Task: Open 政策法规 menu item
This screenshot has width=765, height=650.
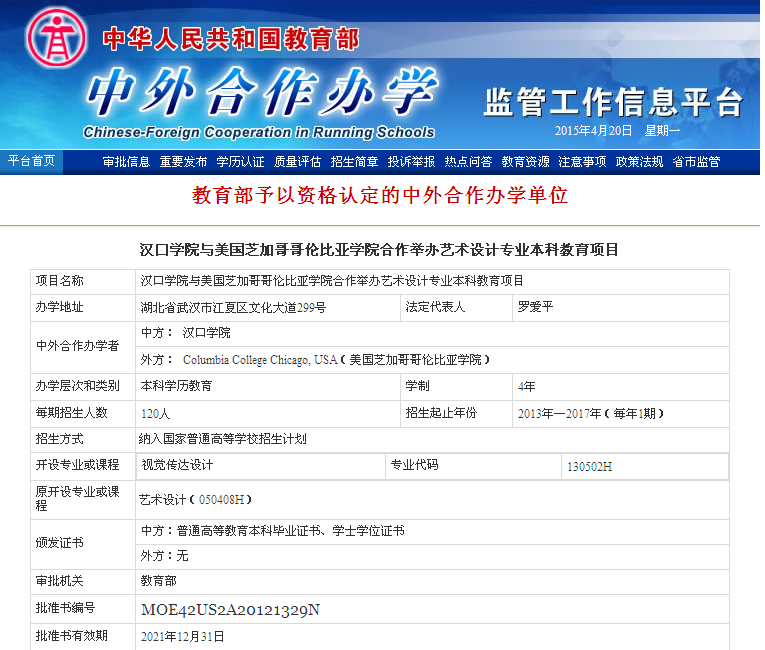Action: [640, 162]
